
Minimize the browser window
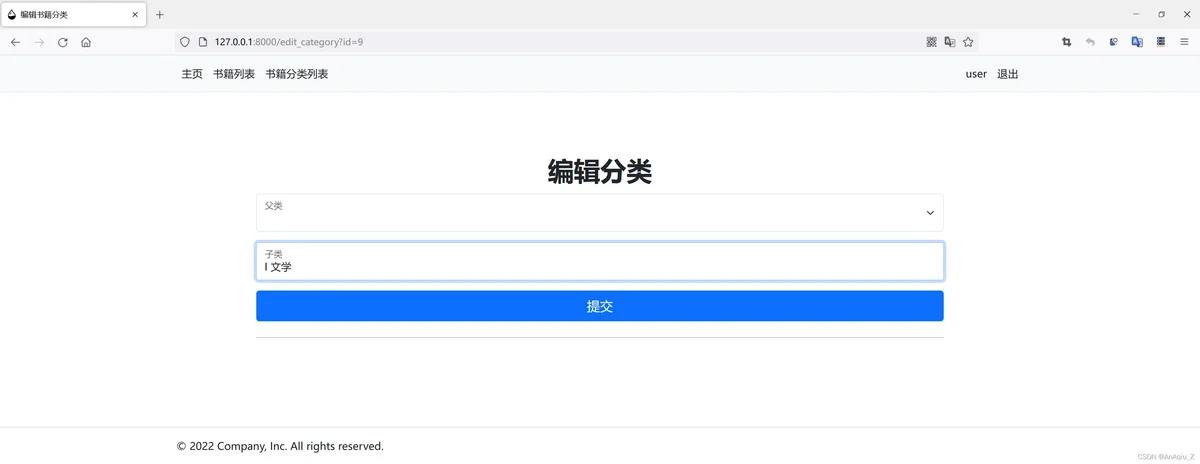click(x=1136, y=14)
